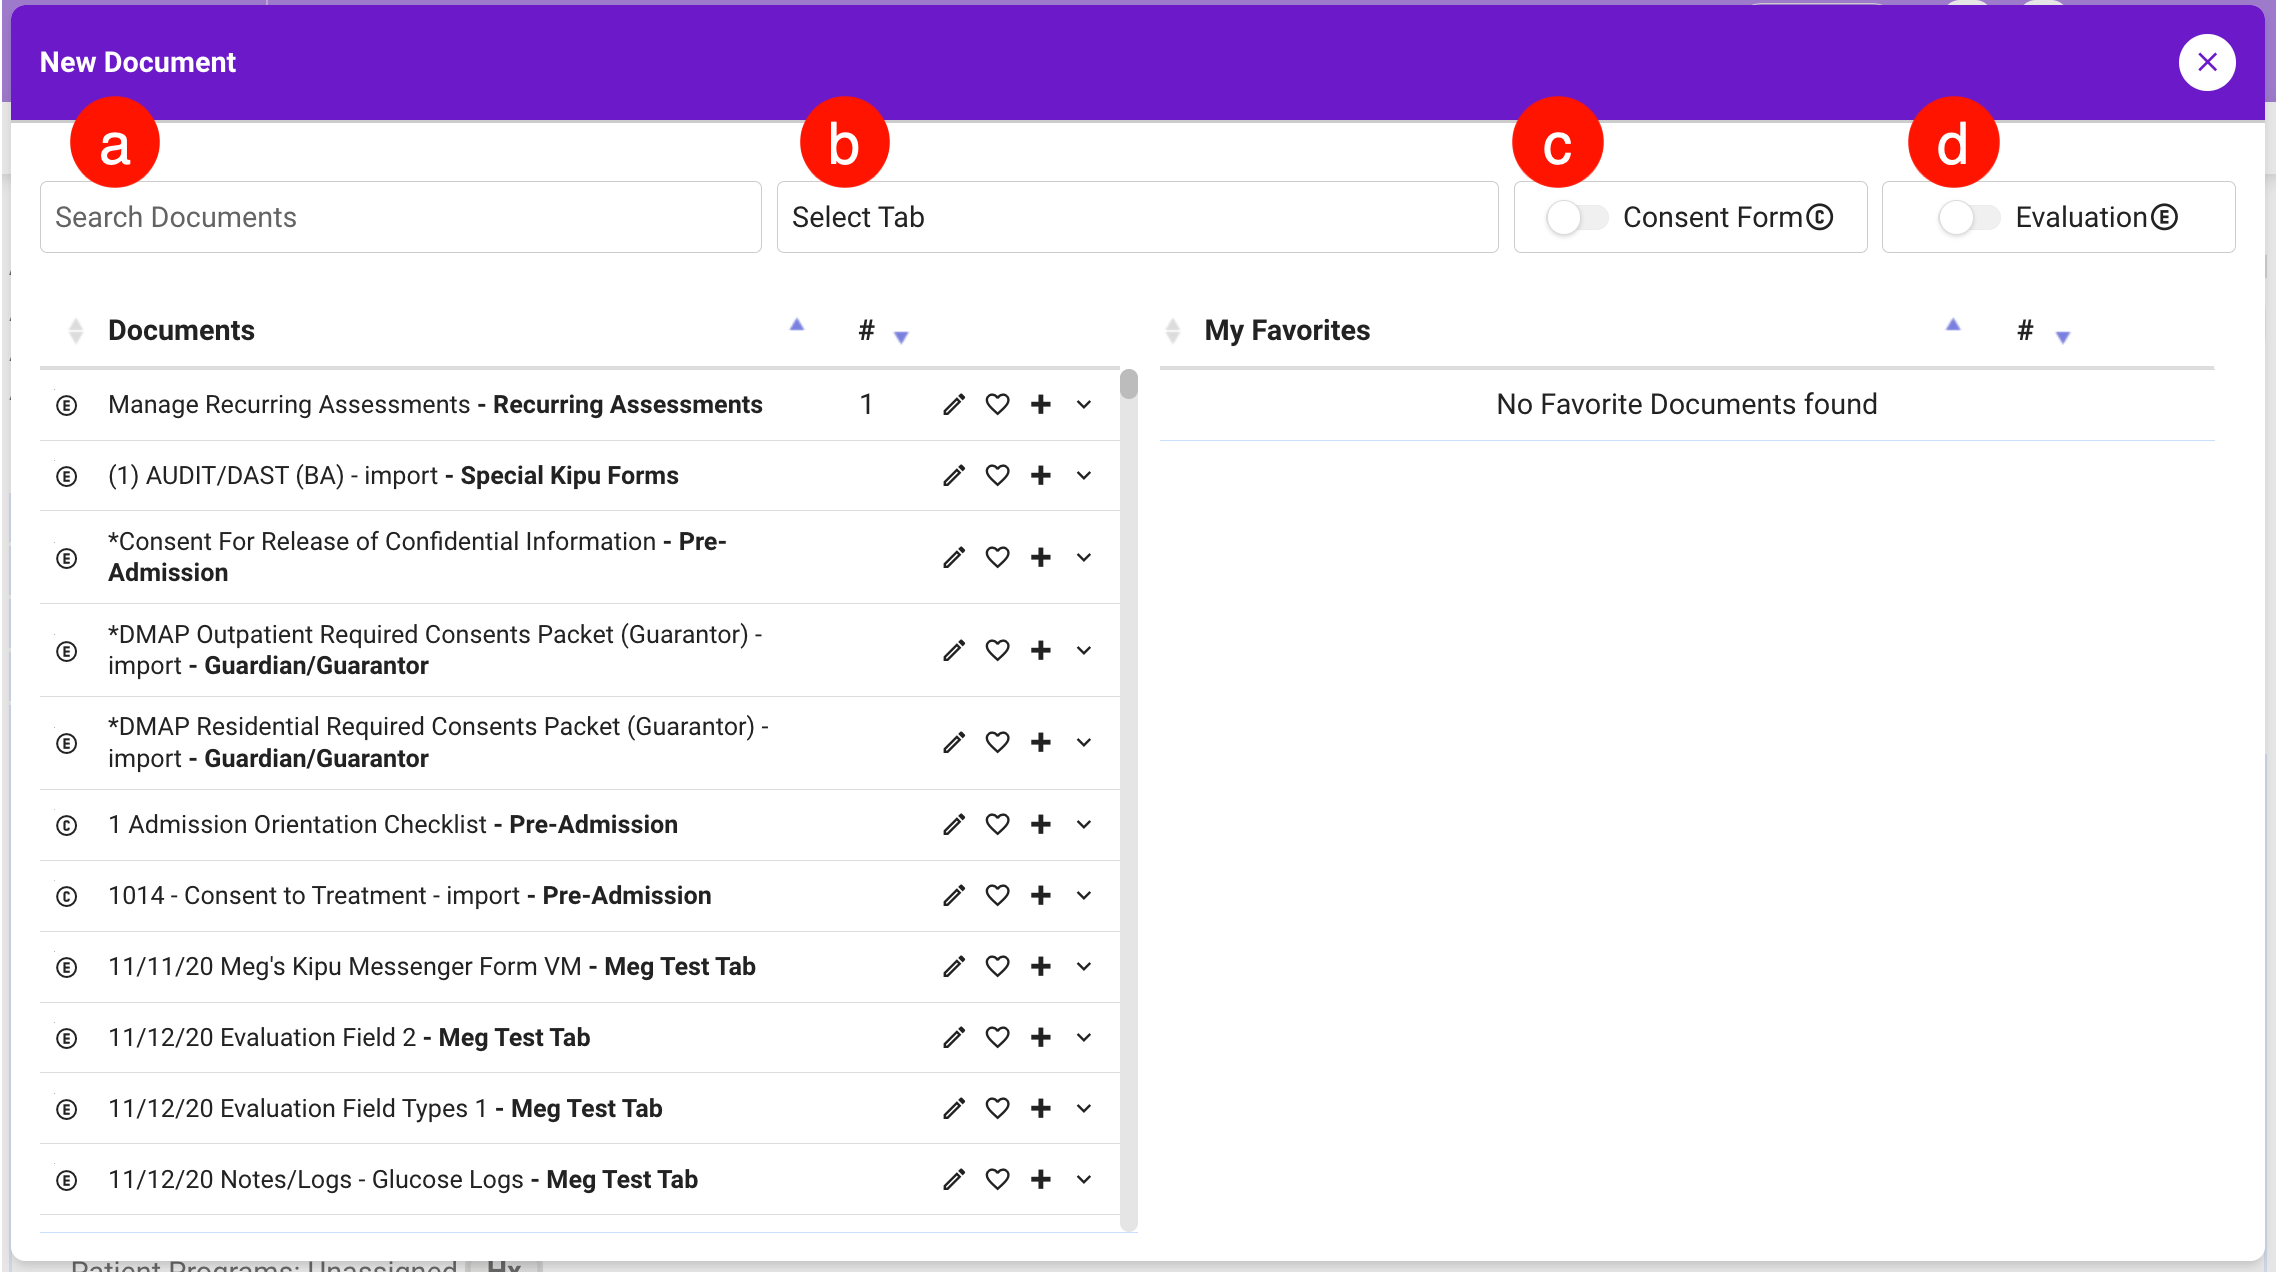Sort by the Documents column header

[x=181, y=330]
